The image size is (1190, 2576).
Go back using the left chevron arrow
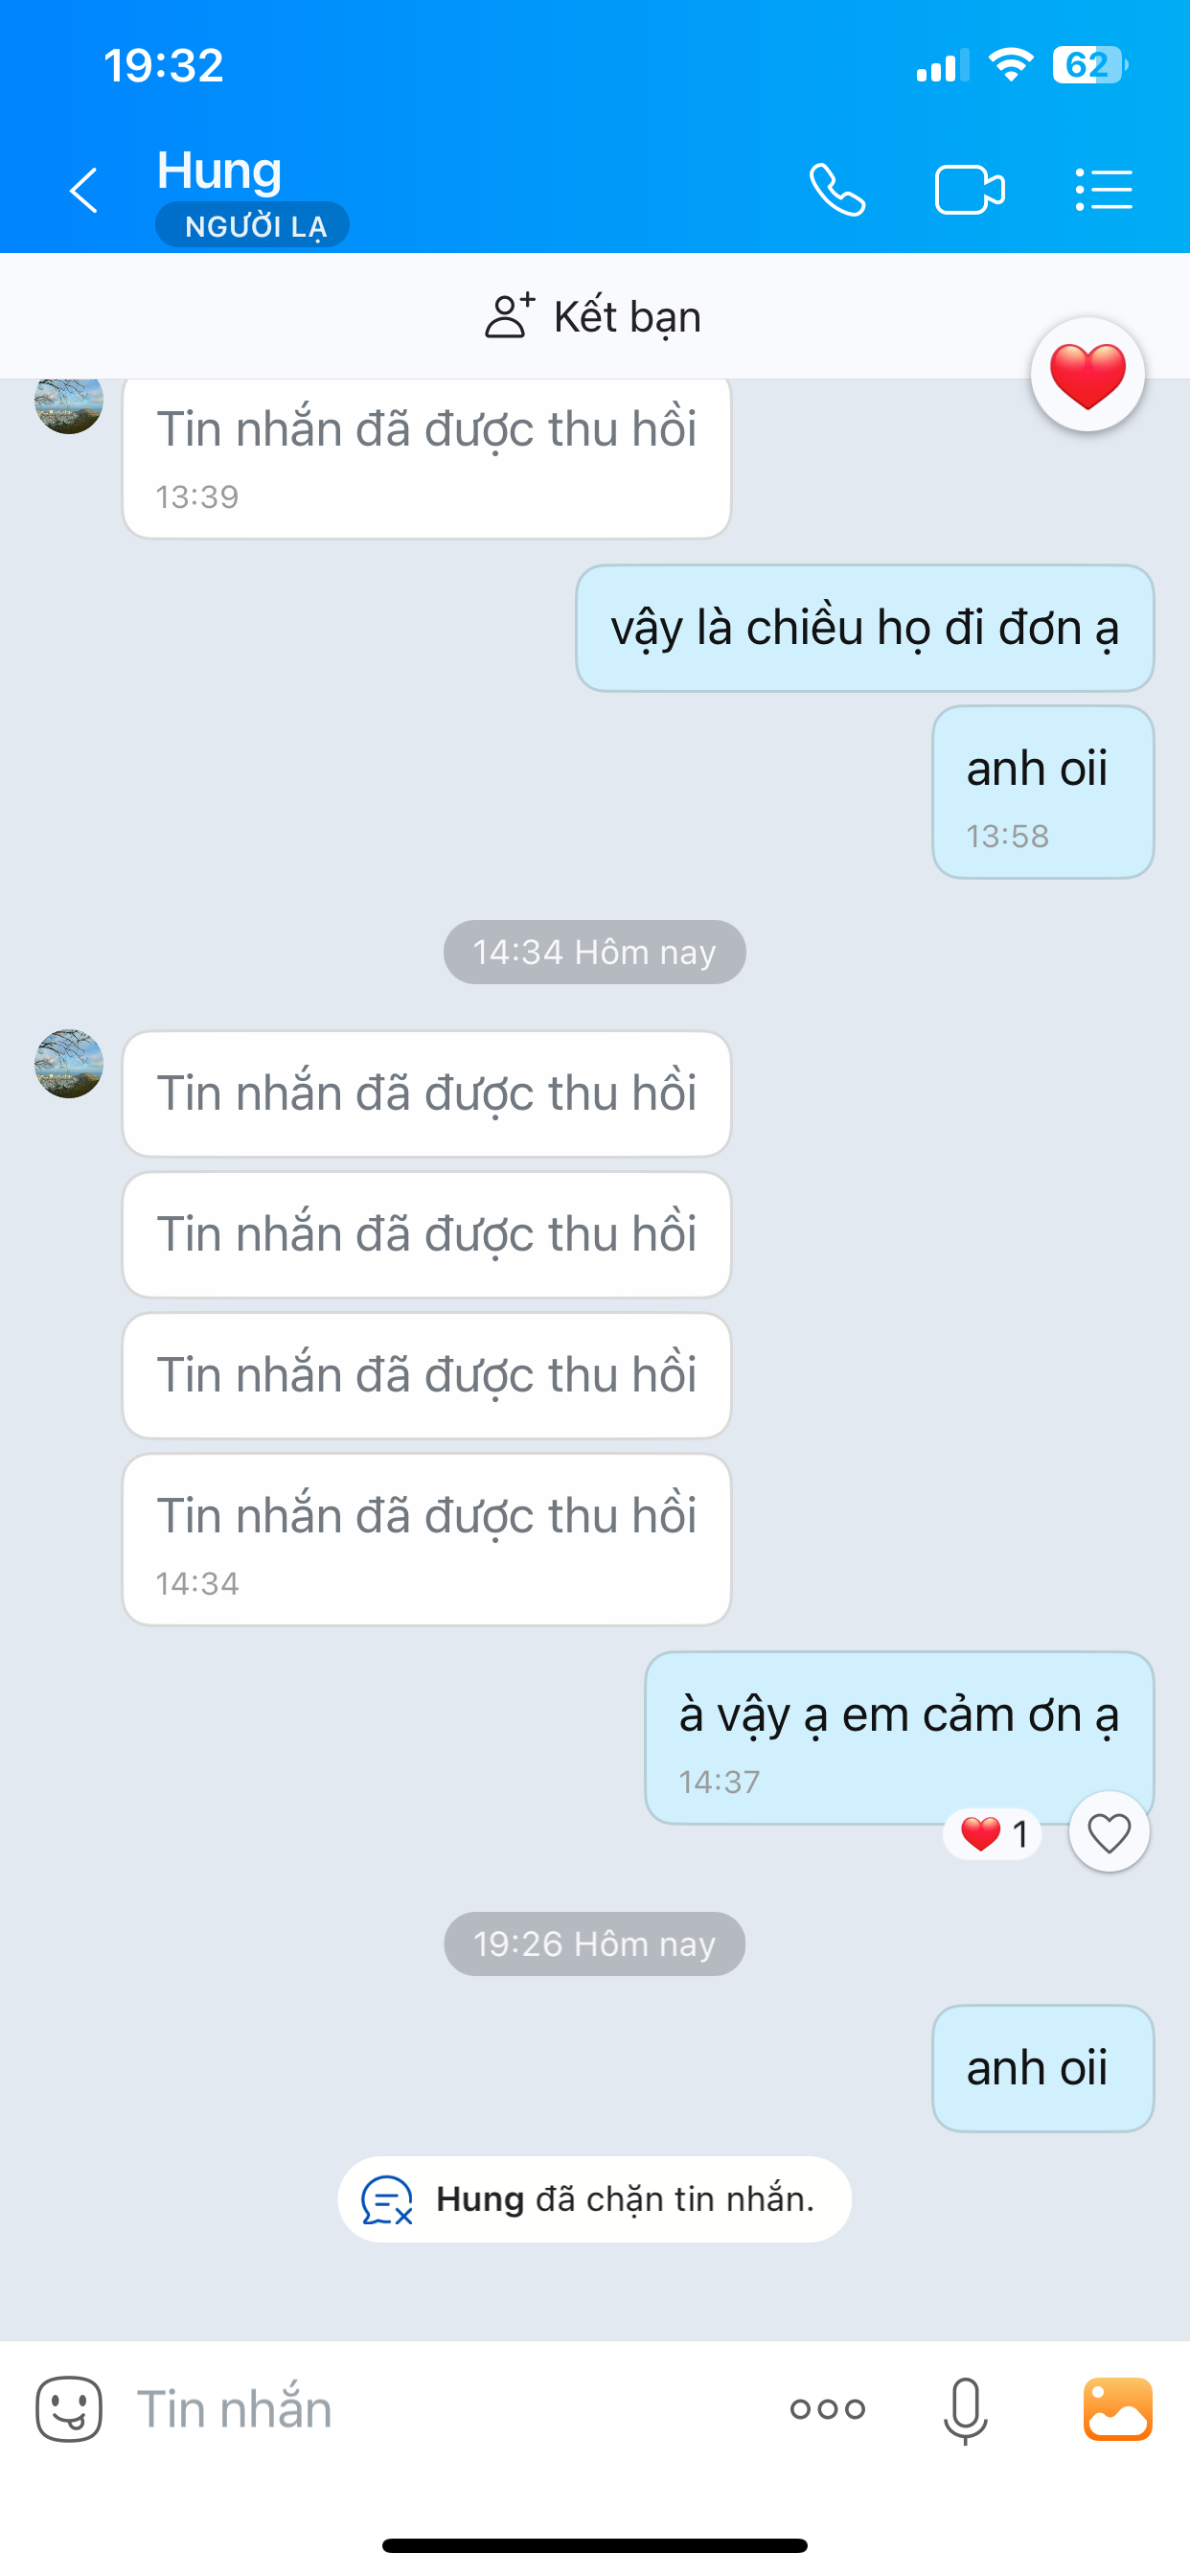84,190
